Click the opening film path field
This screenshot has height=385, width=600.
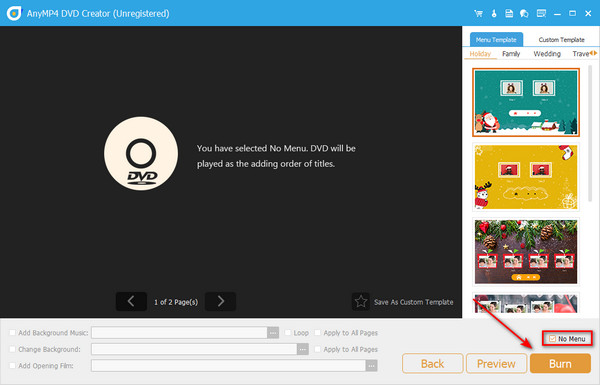[x=228, y=366]
